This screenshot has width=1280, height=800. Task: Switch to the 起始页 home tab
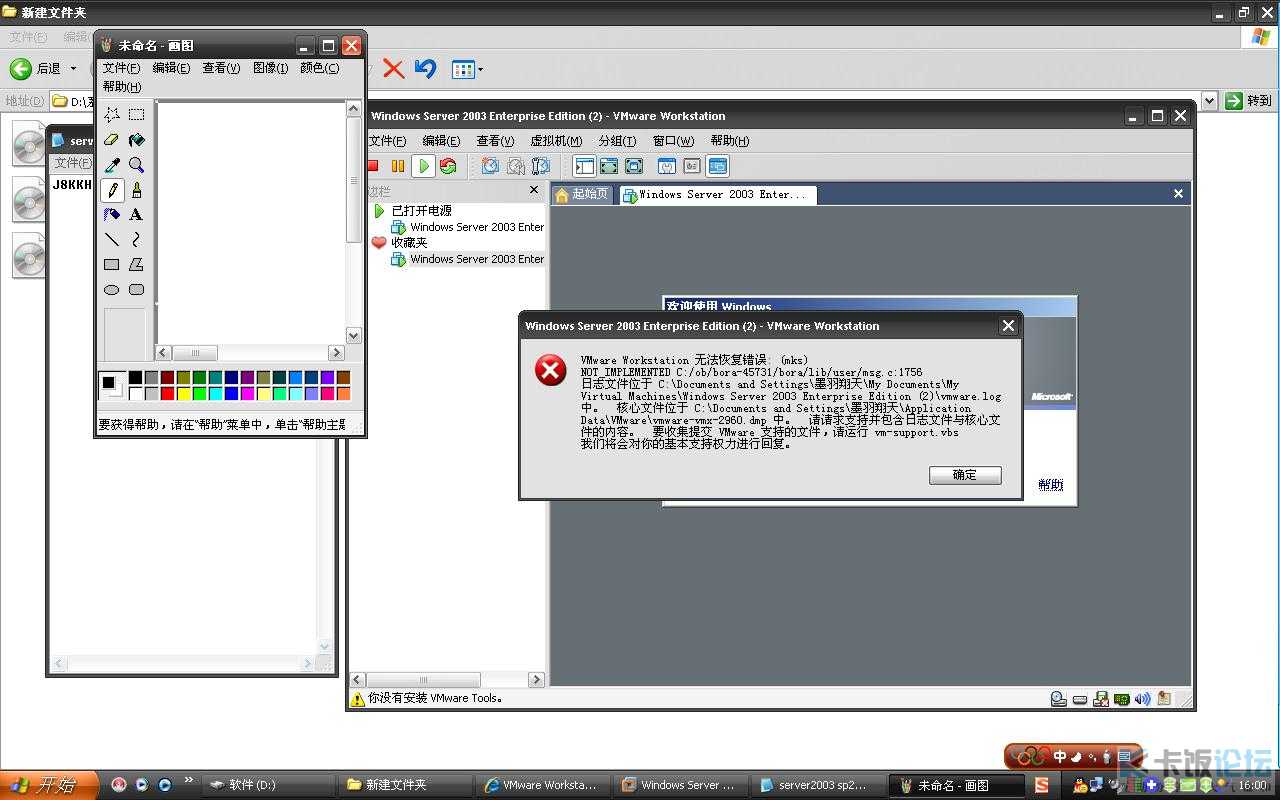click(x=583, y=194)
